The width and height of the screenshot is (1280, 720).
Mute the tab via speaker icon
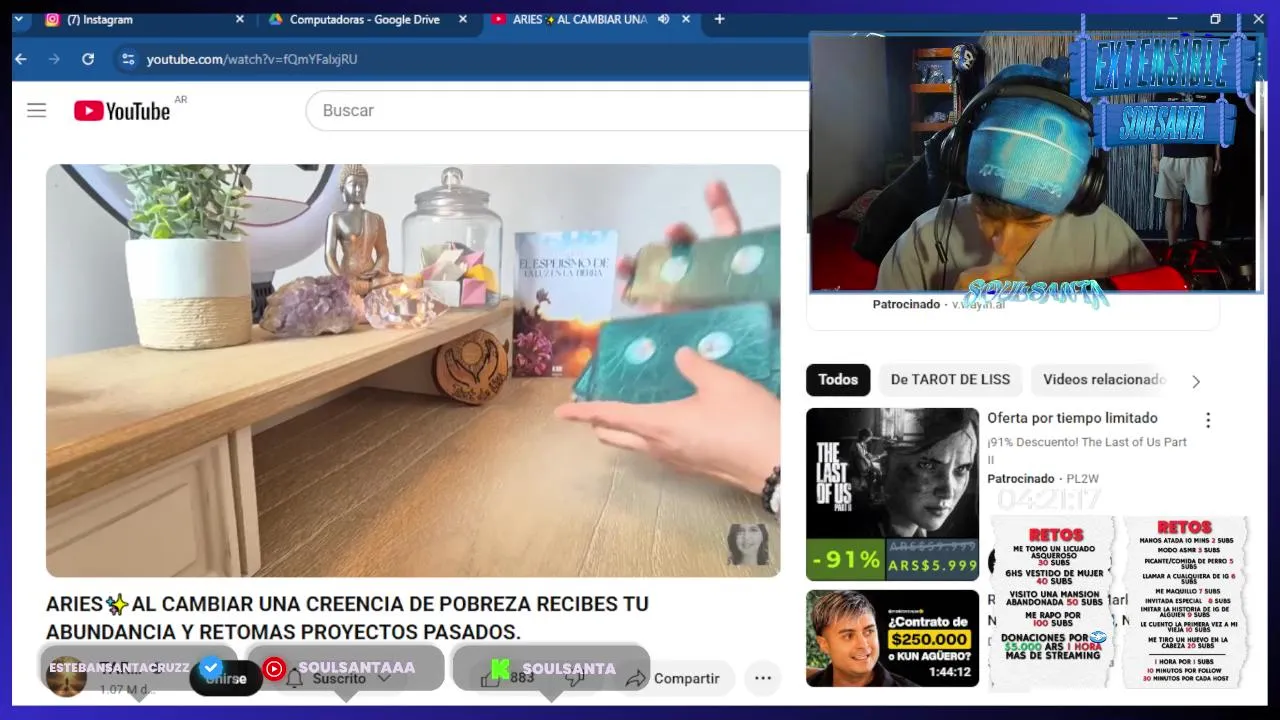tap(663, 19)
